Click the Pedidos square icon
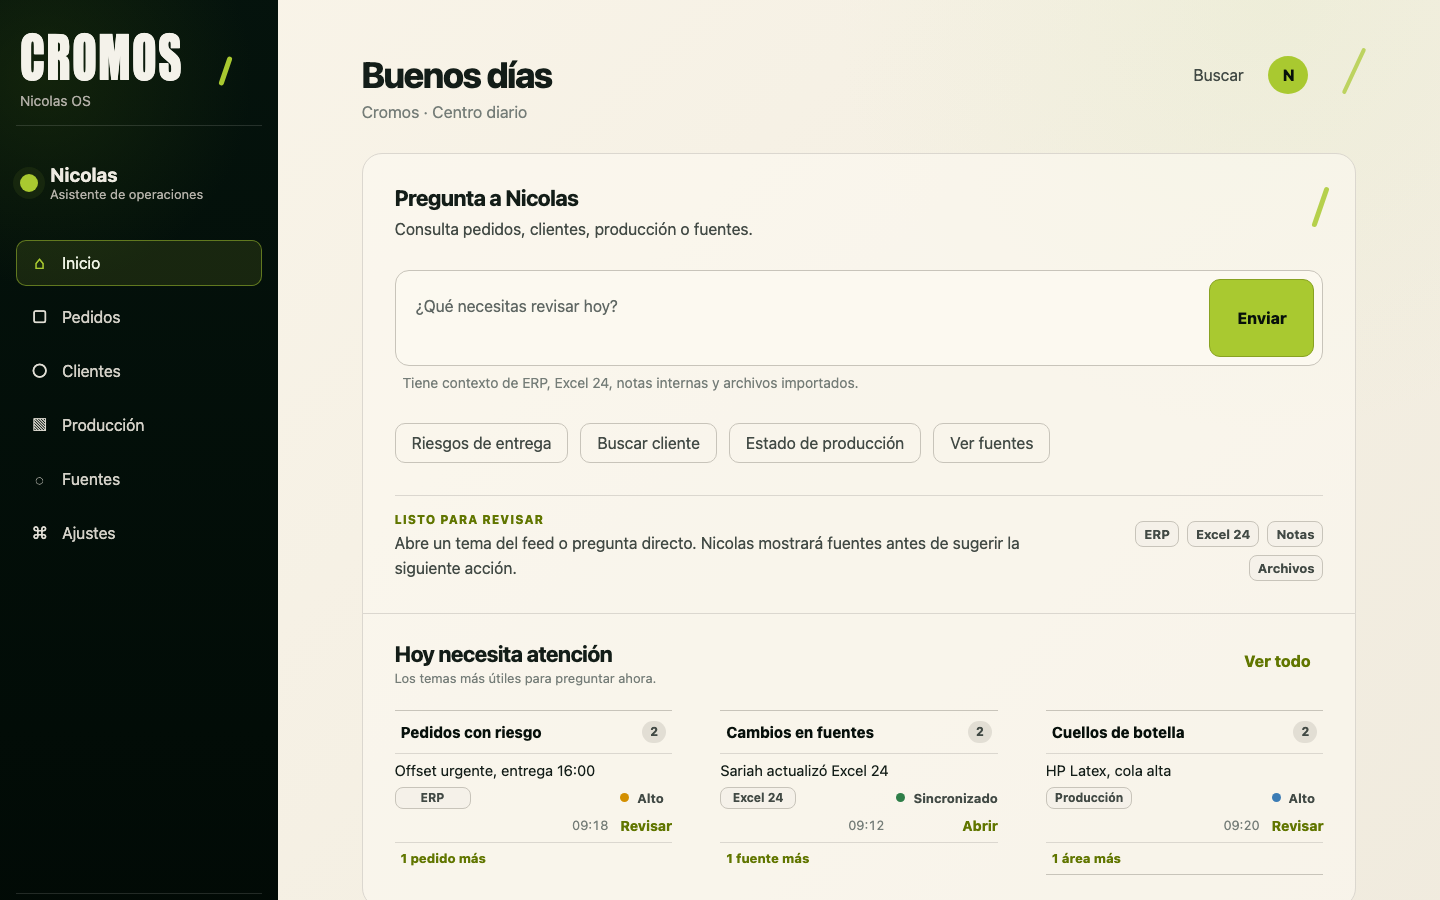1440x900 pixels. [x=40, y=317]
